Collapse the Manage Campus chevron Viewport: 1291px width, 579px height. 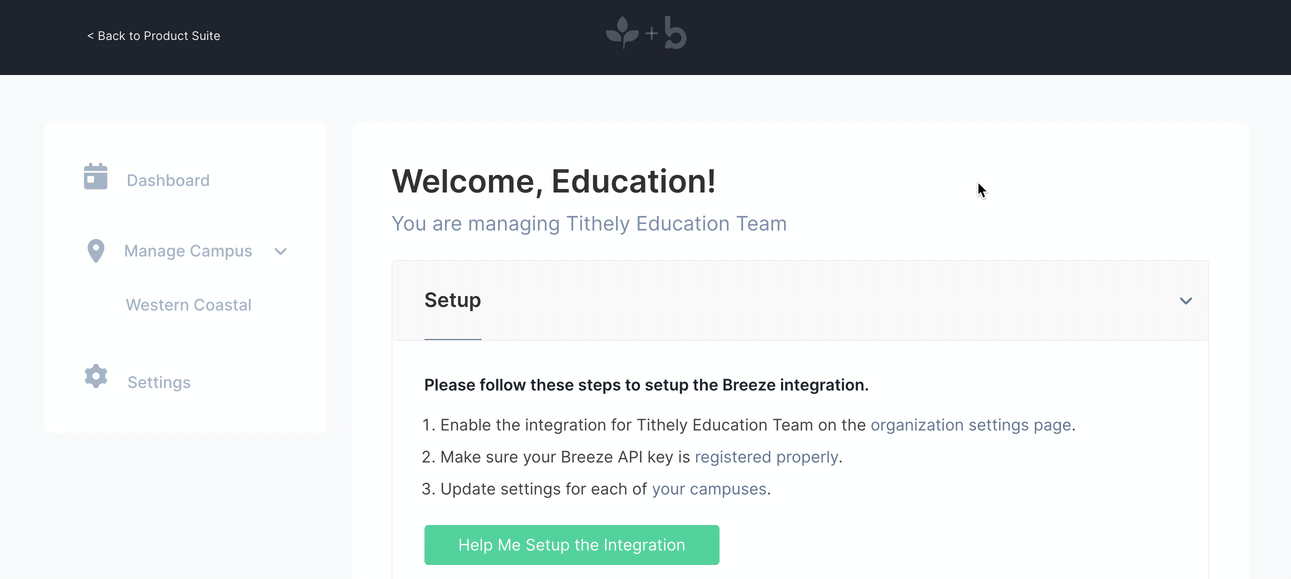pos(280,251)
